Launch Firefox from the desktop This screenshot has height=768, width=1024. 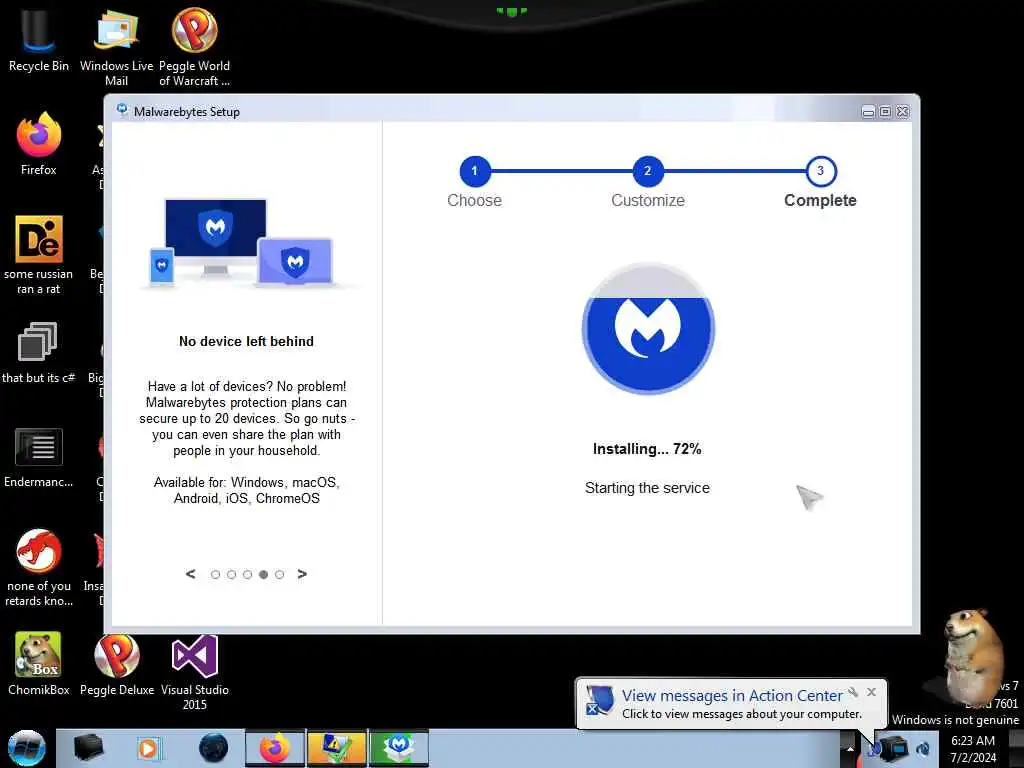pos(38,144)
